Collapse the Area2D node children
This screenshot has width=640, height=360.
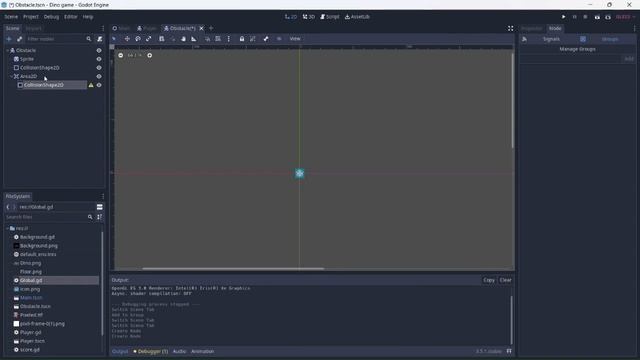pos(11,76)
